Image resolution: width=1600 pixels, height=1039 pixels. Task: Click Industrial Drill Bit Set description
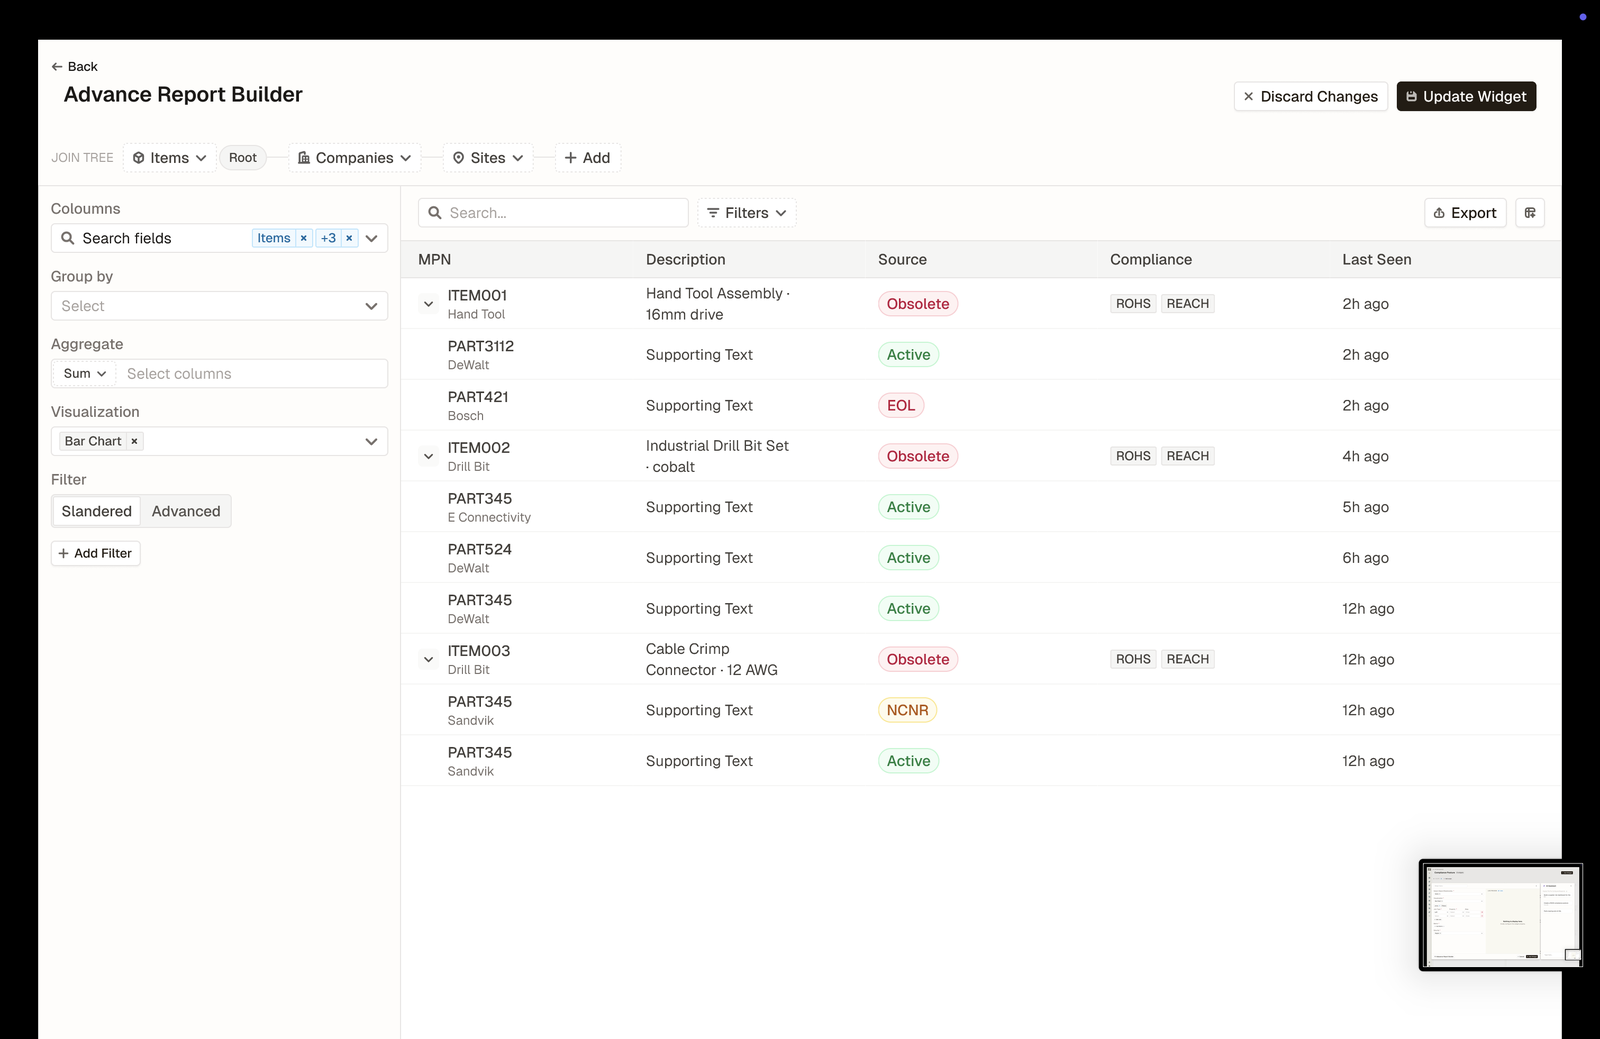(717, 456)
